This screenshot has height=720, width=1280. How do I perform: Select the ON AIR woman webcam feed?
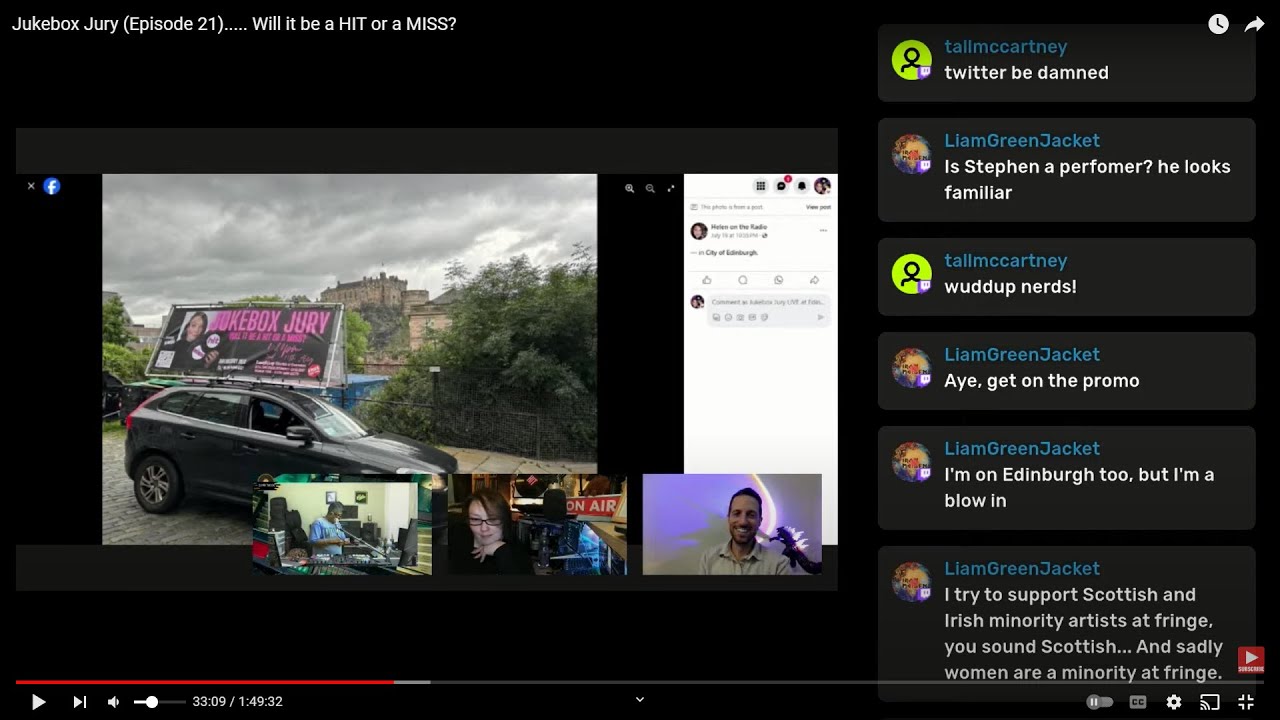(x=537, y=524)
